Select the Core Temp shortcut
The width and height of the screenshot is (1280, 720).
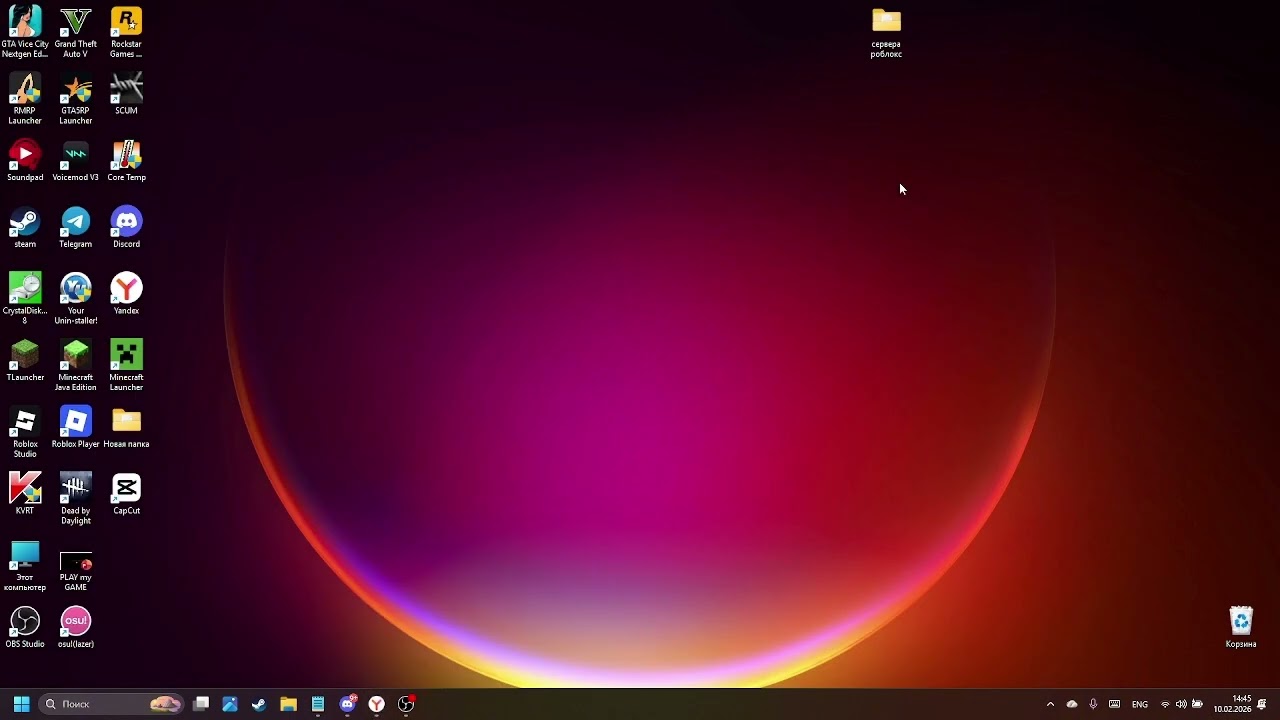[x=126, y=161]
